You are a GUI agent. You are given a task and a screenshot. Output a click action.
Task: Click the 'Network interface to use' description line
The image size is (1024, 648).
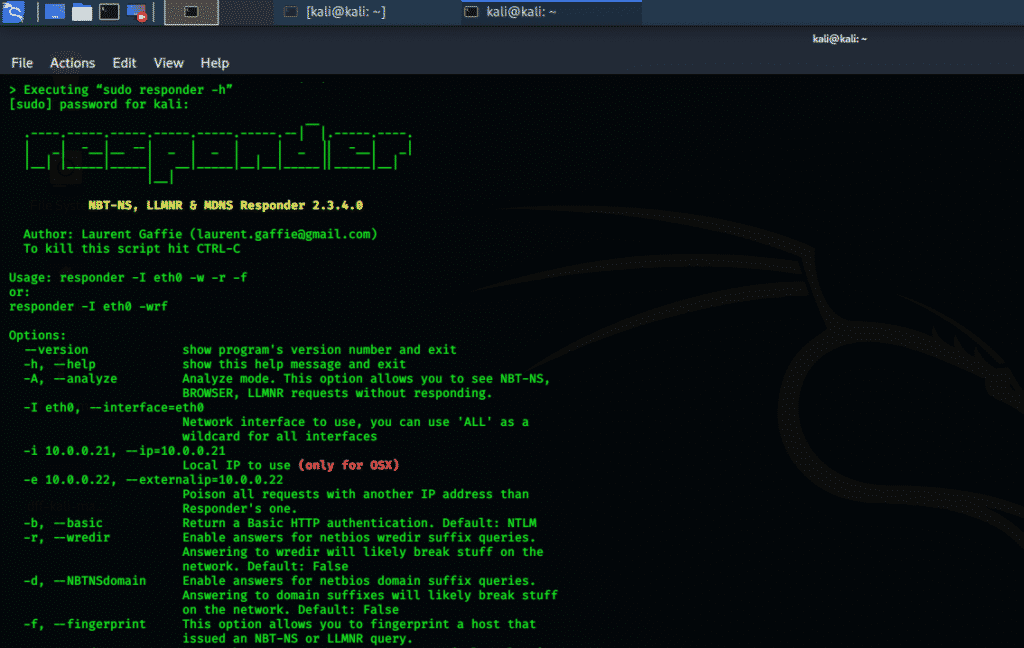point(355,421)
